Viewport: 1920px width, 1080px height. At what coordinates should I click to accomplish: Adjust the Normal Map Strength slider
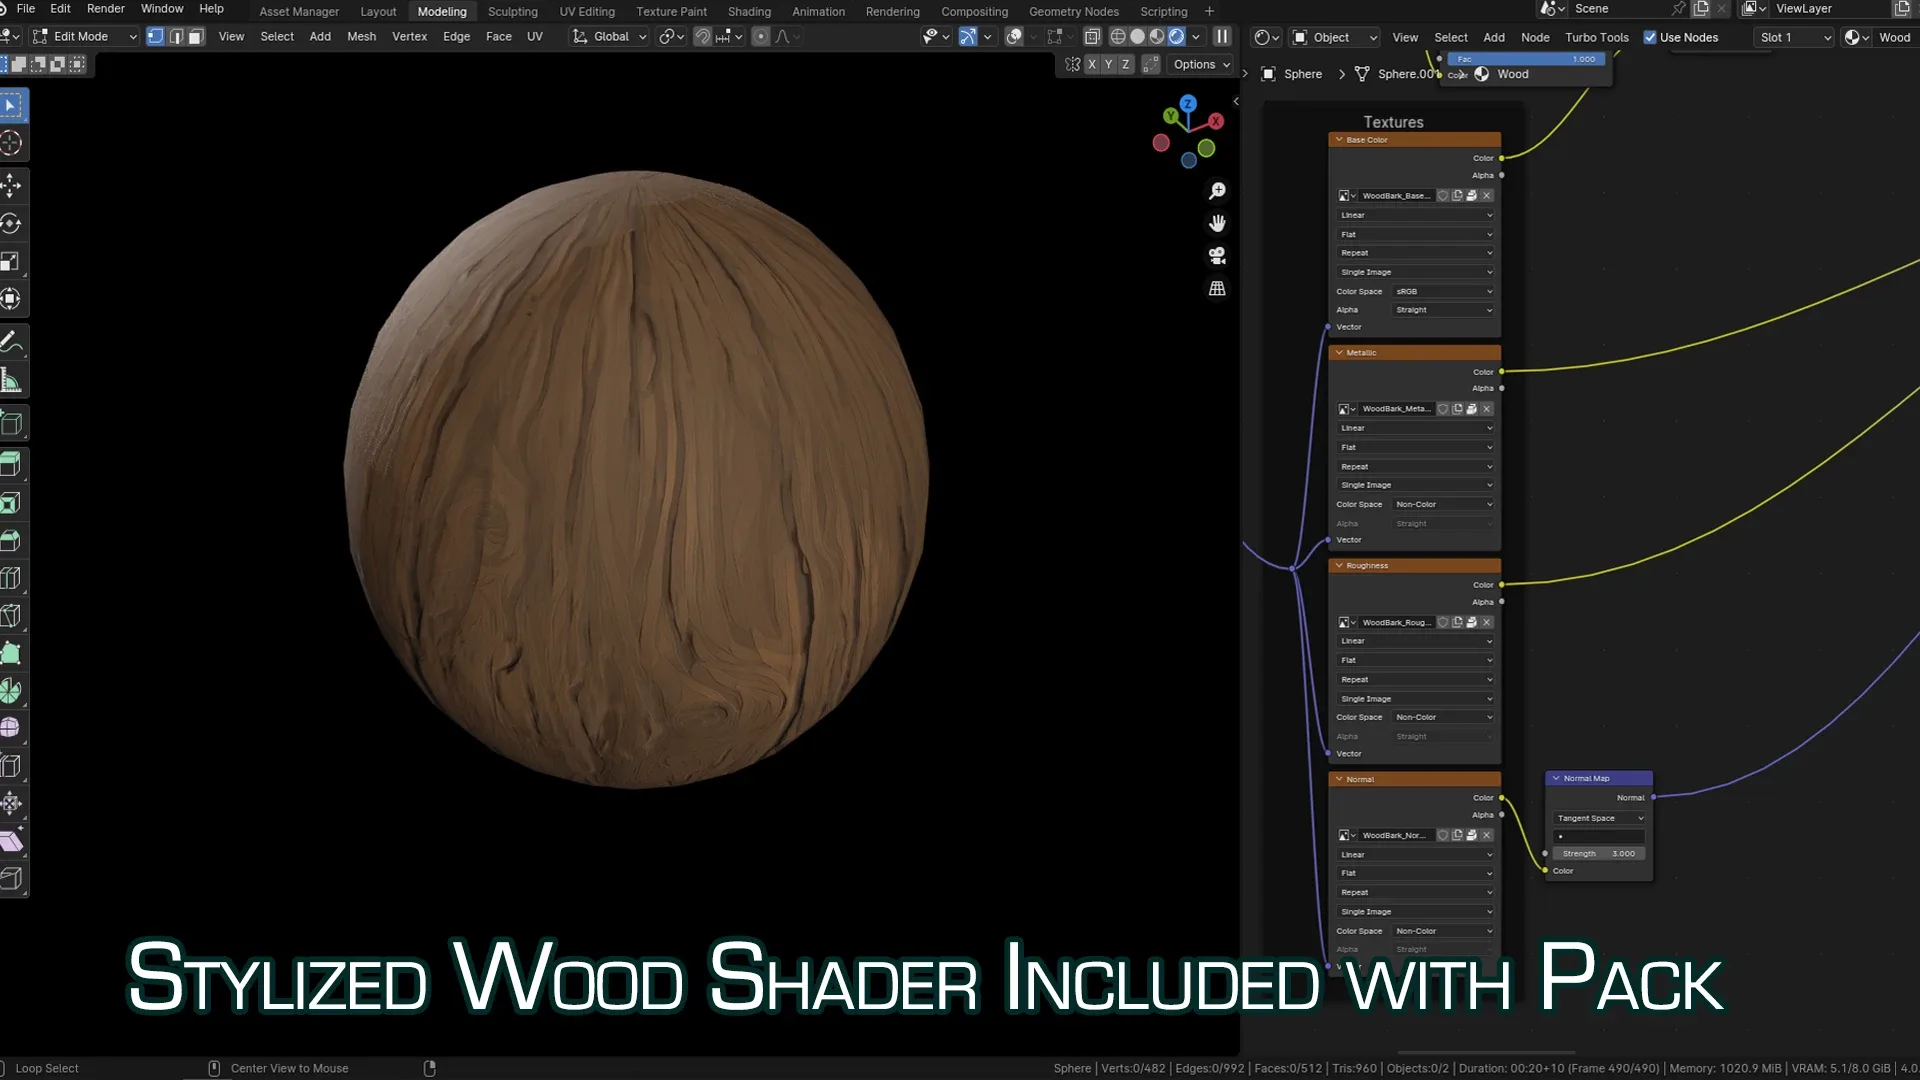point(1598,853)
